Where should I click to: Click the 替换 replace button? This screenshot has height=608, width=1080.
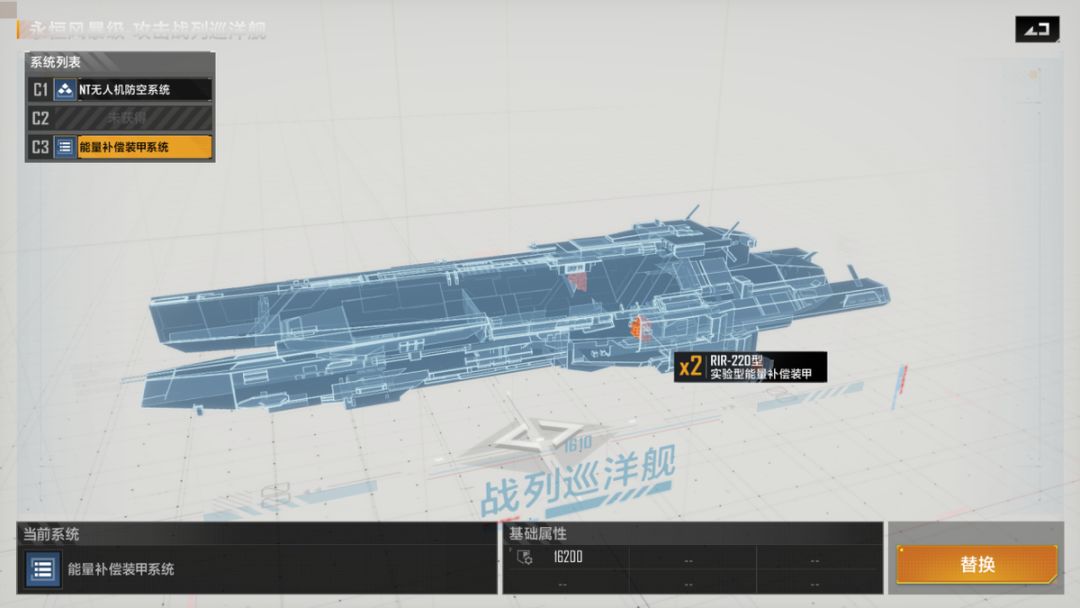point(977,565)
